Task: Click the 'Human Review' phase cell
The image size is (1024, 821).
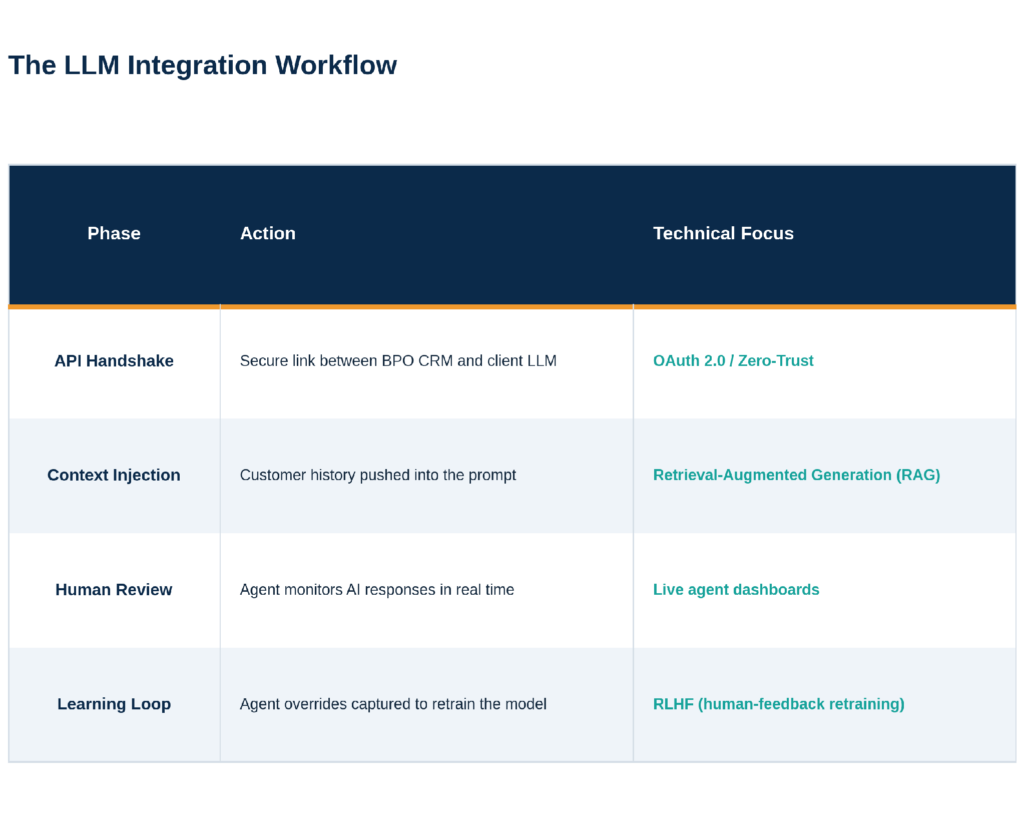Action: pos(114,589)
